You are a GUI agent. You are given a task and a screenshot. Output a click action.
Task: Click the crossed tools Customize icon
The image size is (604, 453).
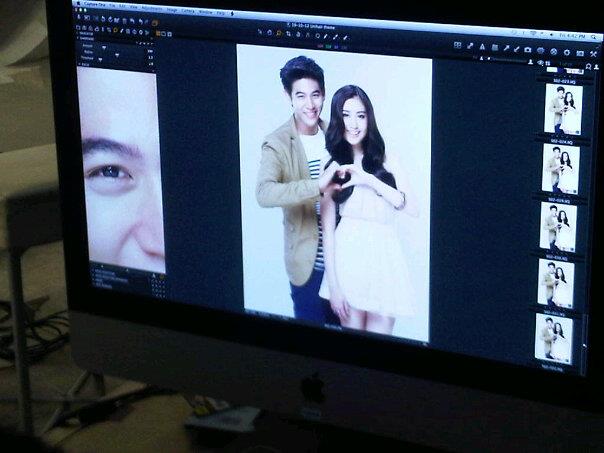click(x=593, y=54)
